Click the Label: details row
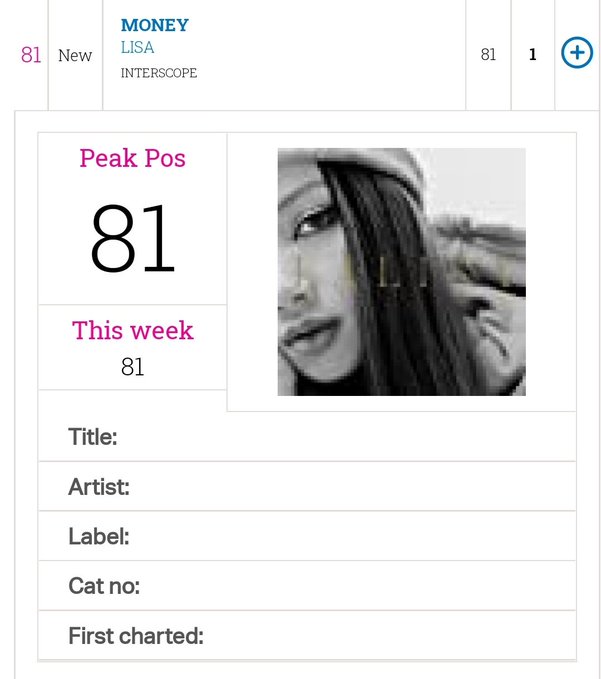Image resolution: width=601 pixels, height=679 pixels. pyautogui.click(x=307, y=536)
